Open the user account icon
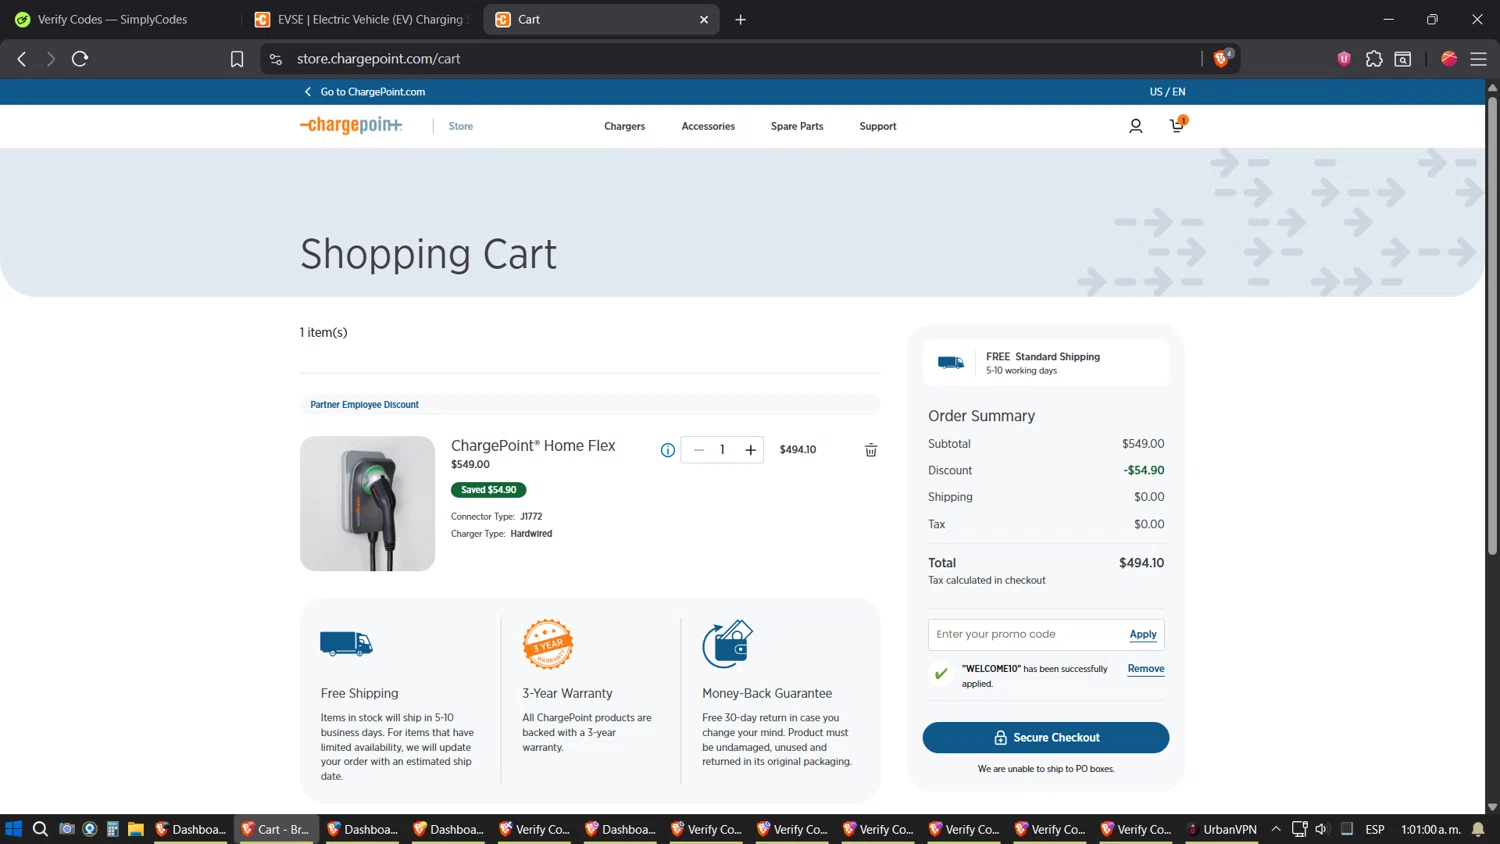This screenshot has width=1500, height=844. tap(1135, 126)
